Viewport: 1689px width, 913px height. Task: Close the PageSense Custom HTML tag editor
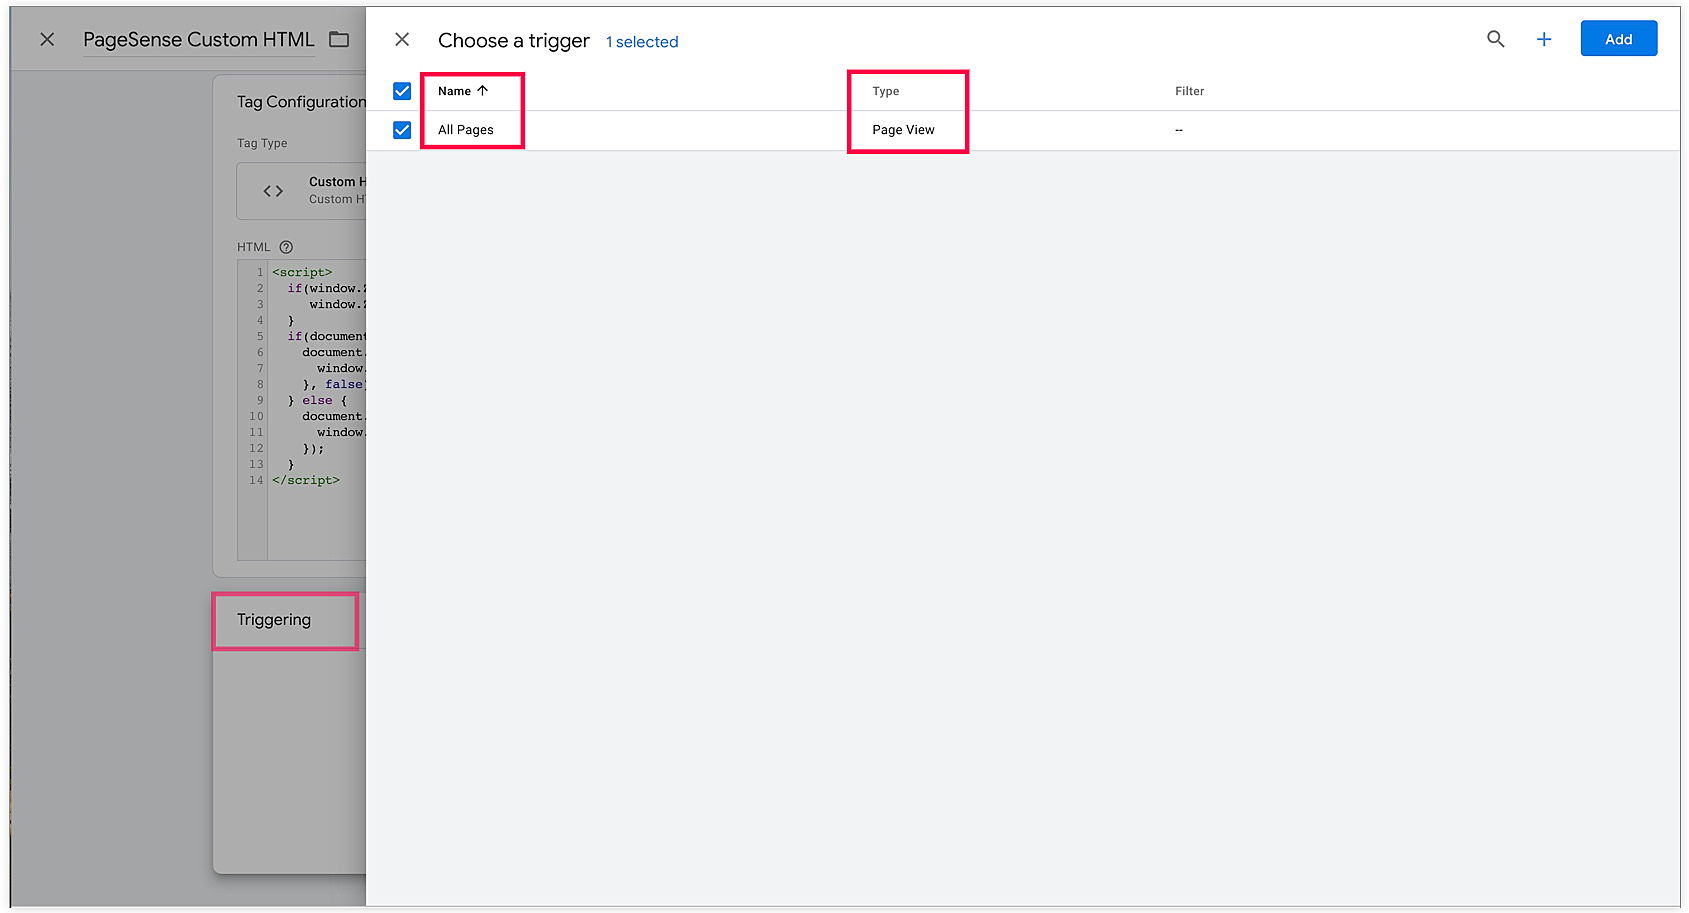click(47, 39)
